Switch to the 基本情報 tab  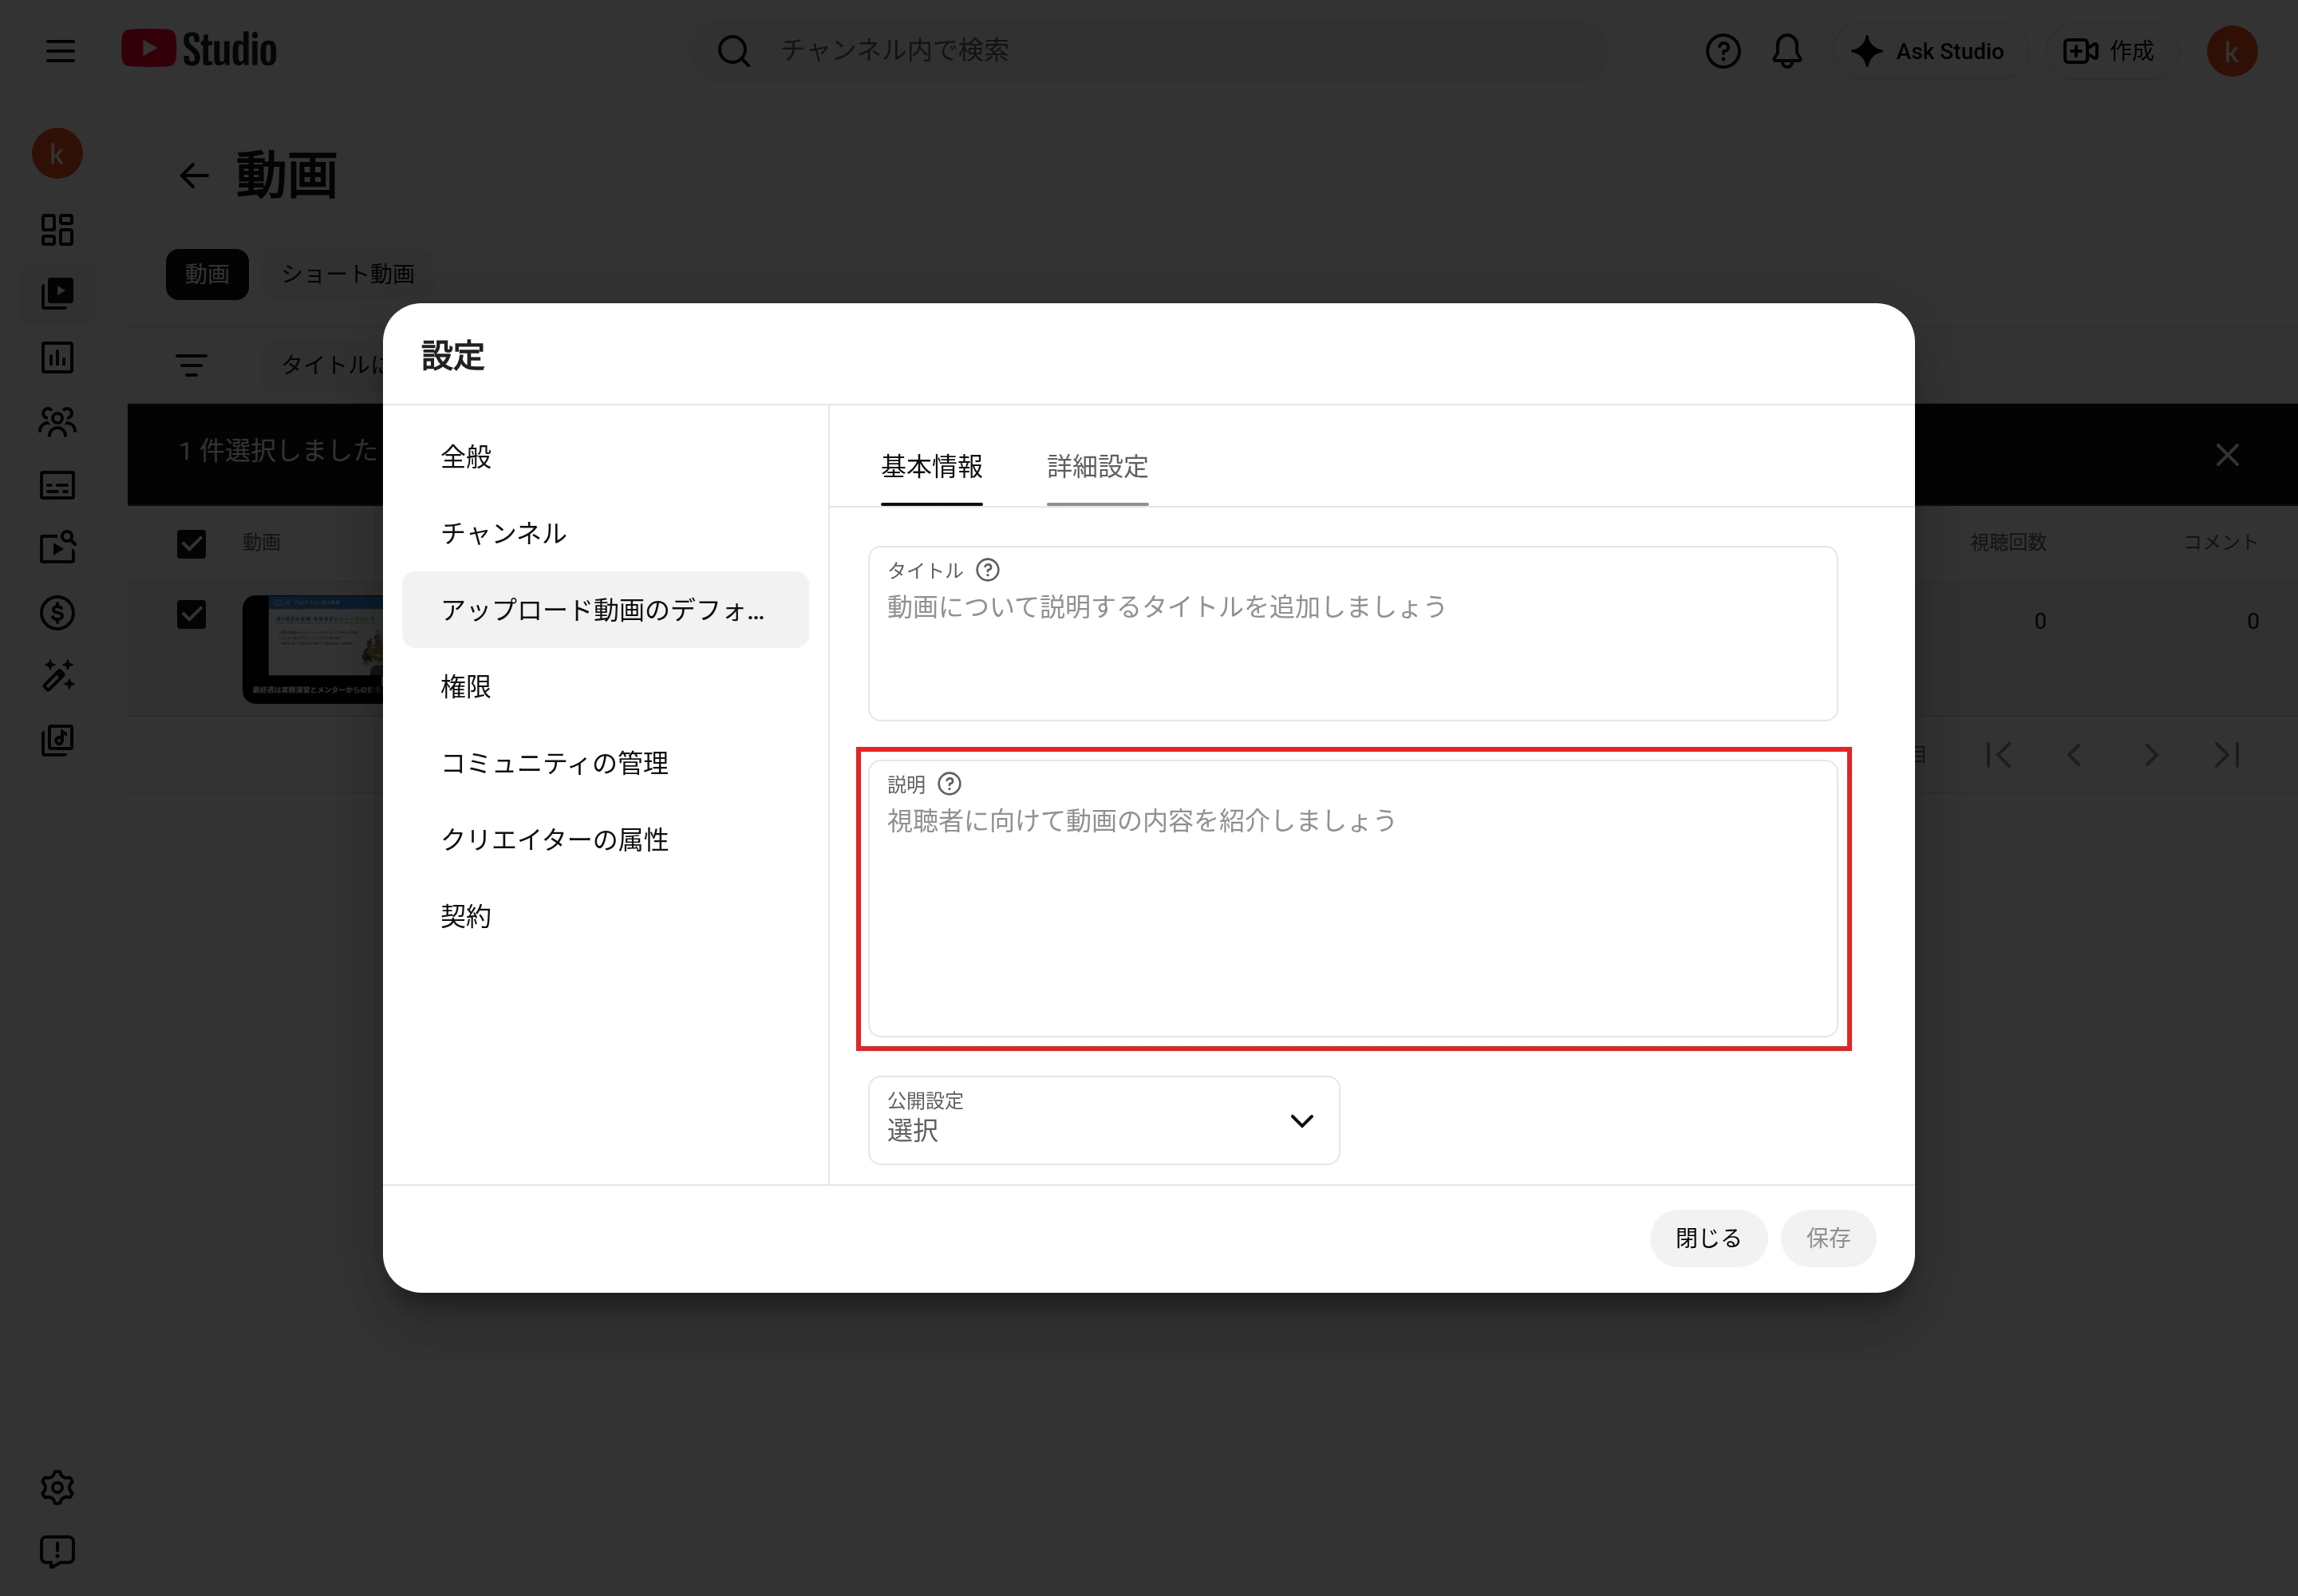coord(931,467)
